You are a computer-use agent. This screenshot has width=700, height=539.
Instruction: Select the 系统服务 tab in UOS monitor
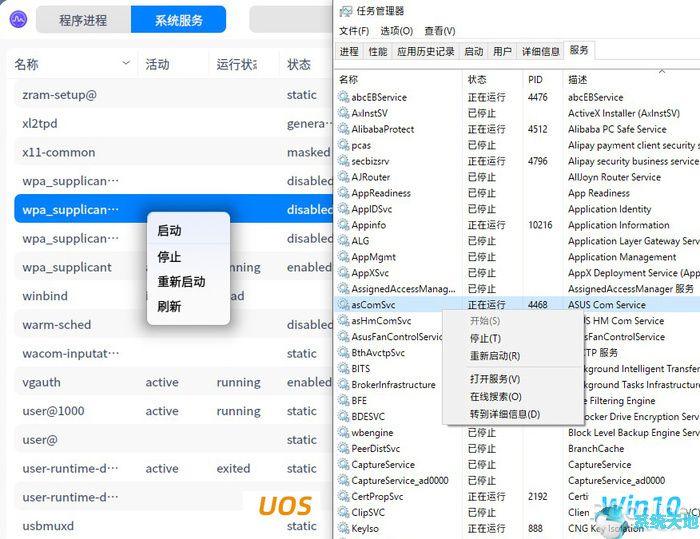pyautogui.click(x=179, y=20)
